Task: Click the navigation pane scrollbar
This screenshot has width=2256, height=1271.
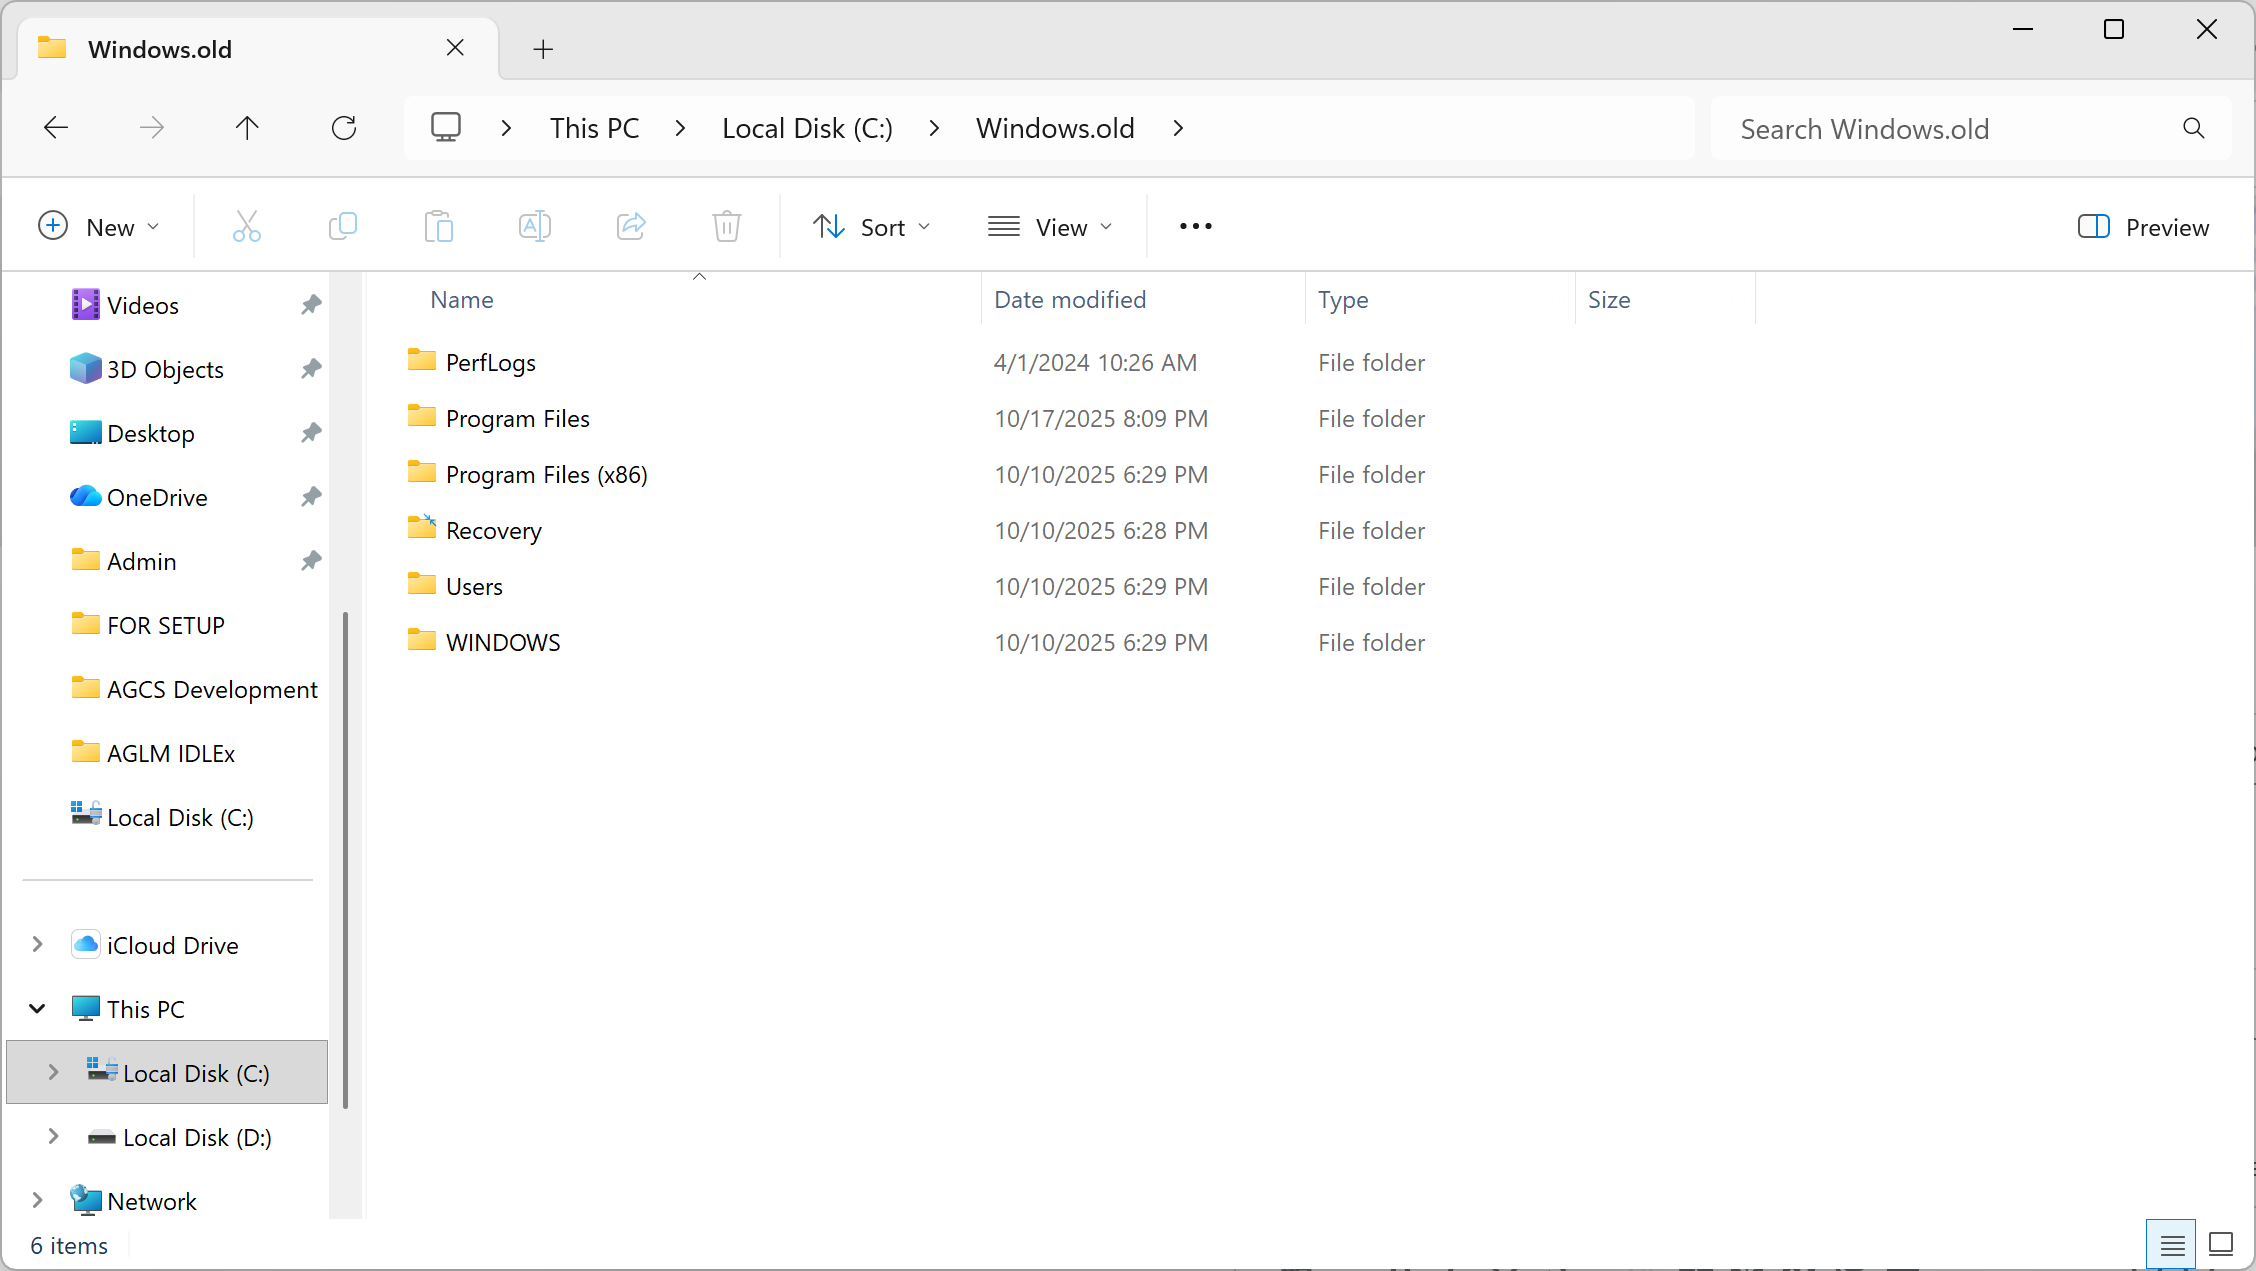Action: (346, 860)
